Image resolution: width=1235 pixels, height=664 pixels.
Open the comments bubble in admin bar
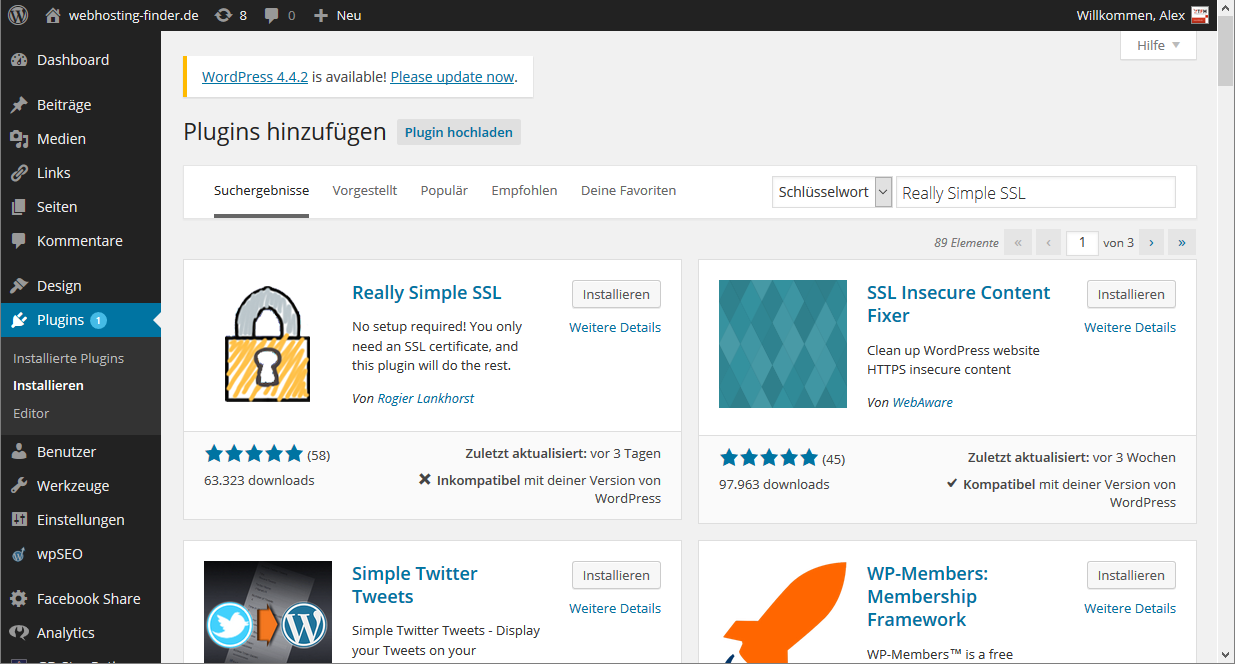pos(272,15)
